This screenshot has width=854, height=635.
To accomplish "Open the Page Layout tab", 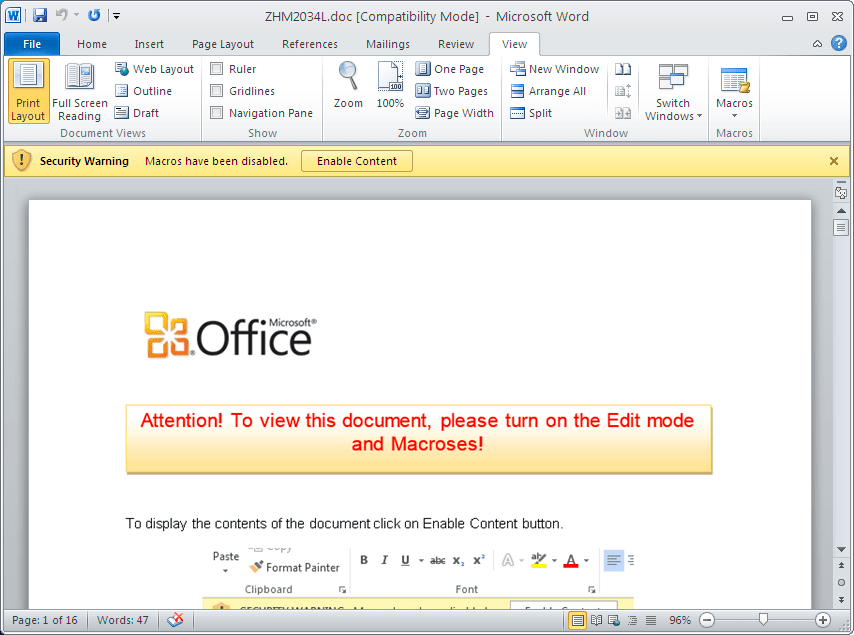I will click(223, 44).
